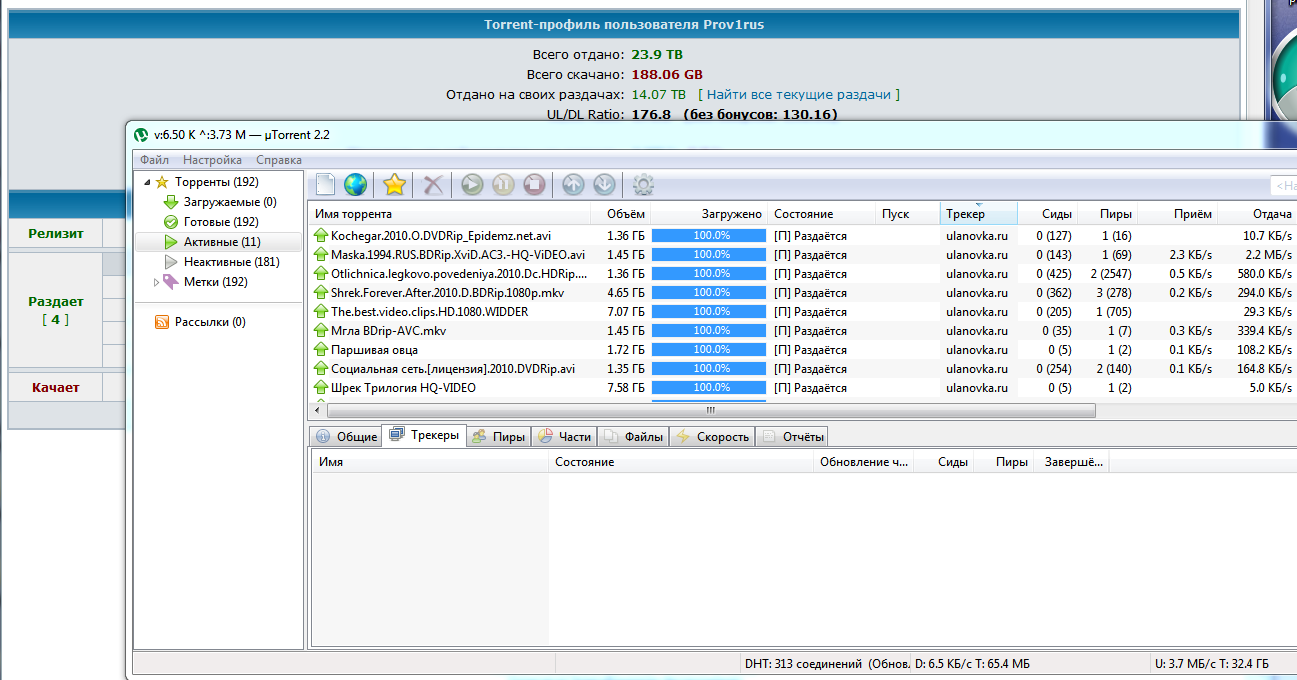This screenshot has height=680, width=1297.
Task: Open Preferences via the gear icon
Action: coord(644,185)
